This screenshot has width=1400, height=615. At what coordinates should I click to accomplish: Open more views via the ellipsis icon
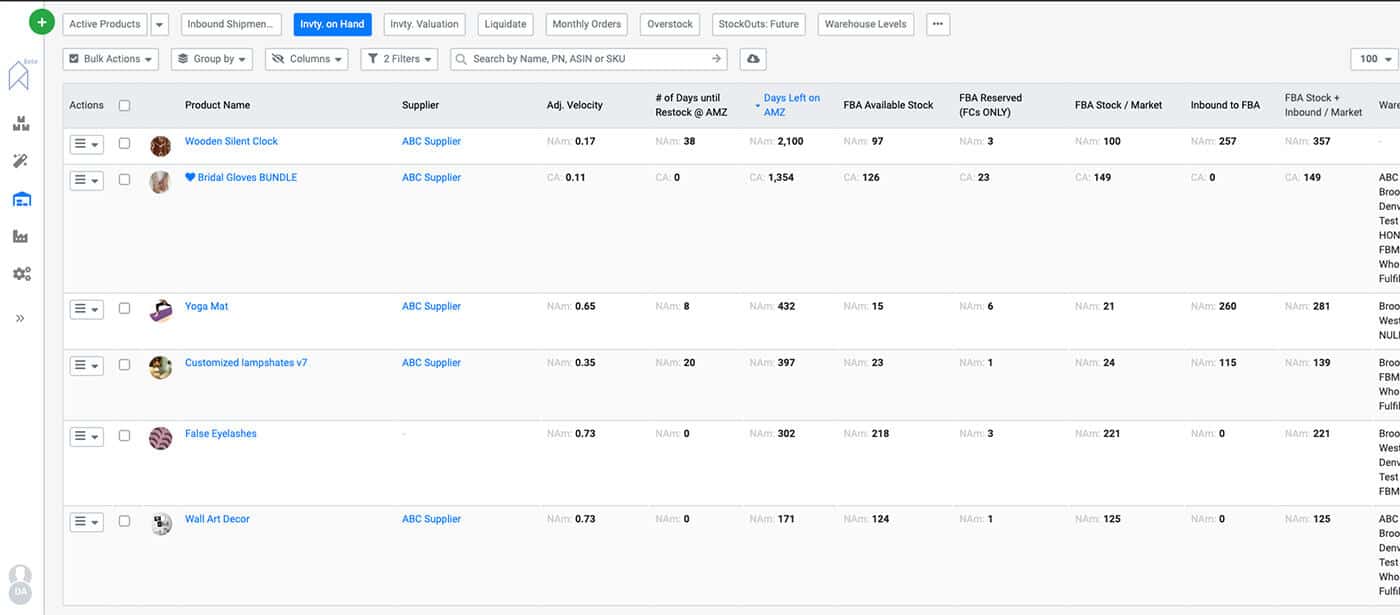coord(938,23)
